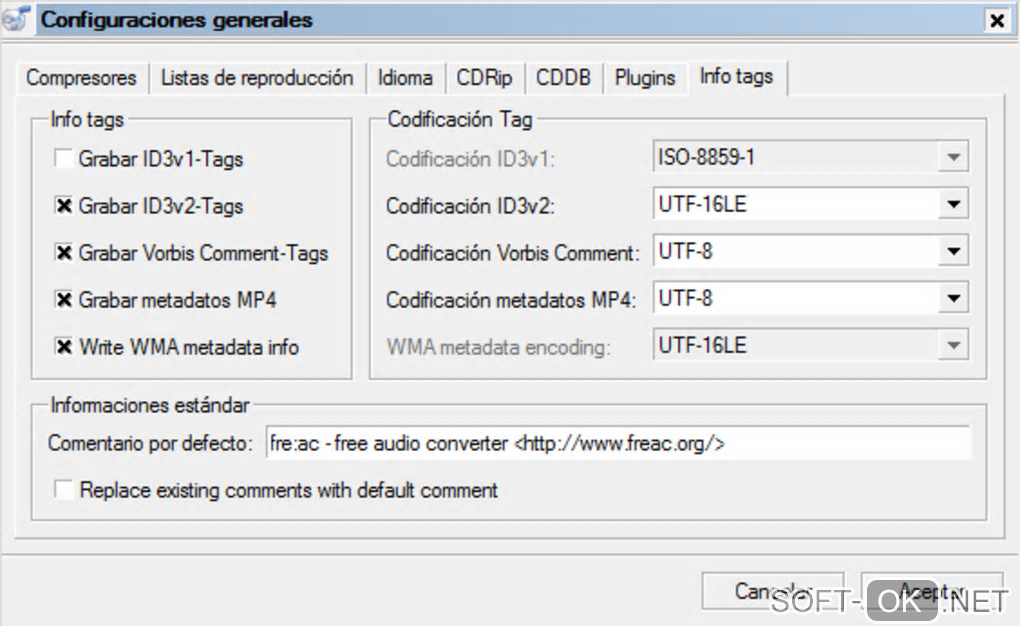Open Codificación metadatos MP4 dropdown
Viewport: 1020px width, 626px height.
[x=954, y=299]
